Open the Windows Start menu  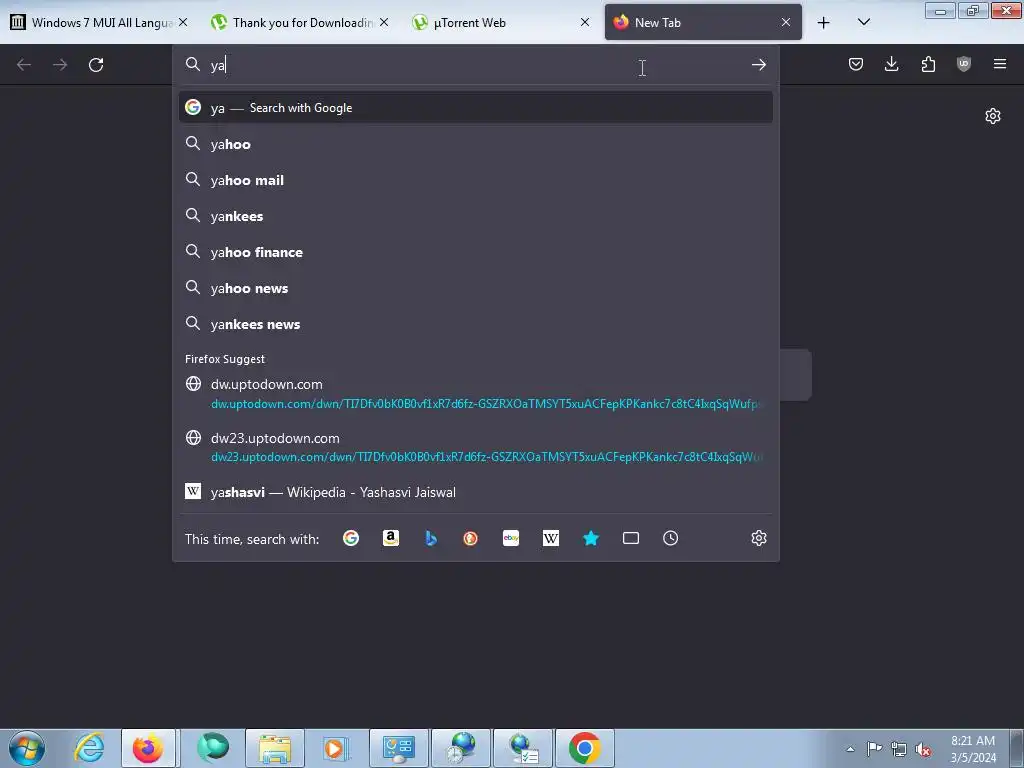(x=27, y=748)
